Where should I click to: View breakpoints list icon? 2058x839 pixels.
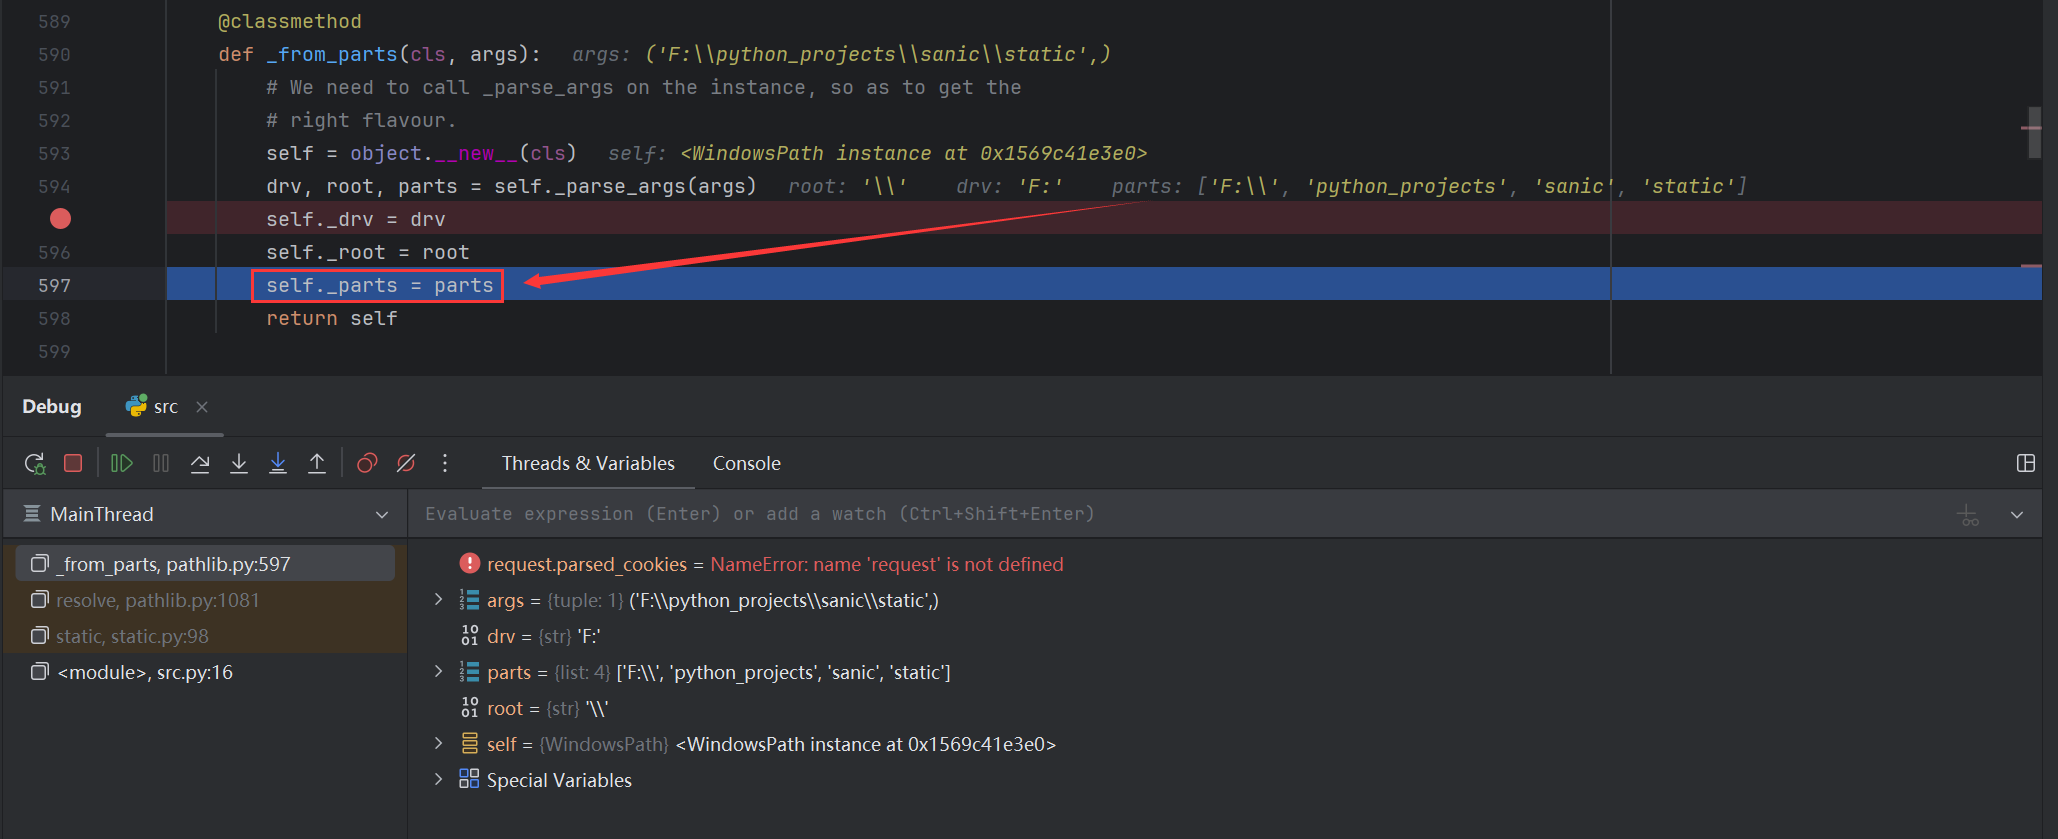(x=367, y=463)
